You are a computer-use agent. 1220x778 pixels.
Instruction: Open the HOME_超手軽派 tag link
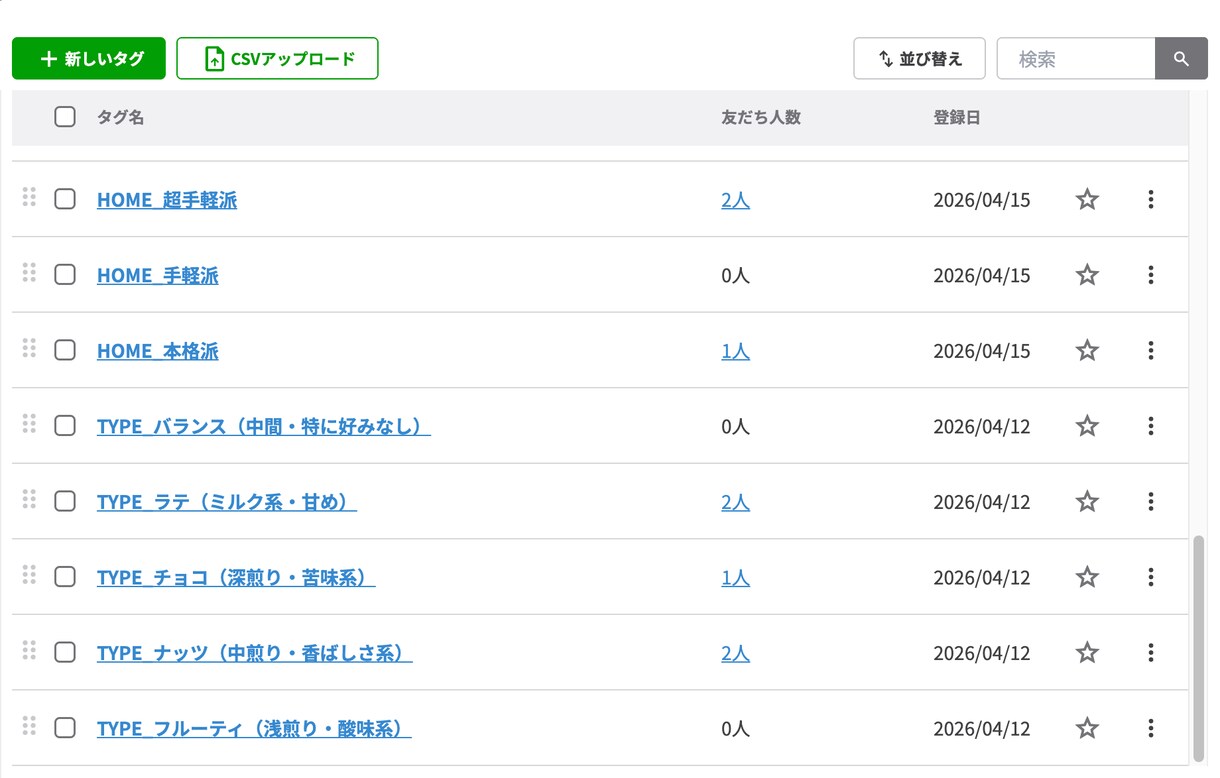click(167, 200)
